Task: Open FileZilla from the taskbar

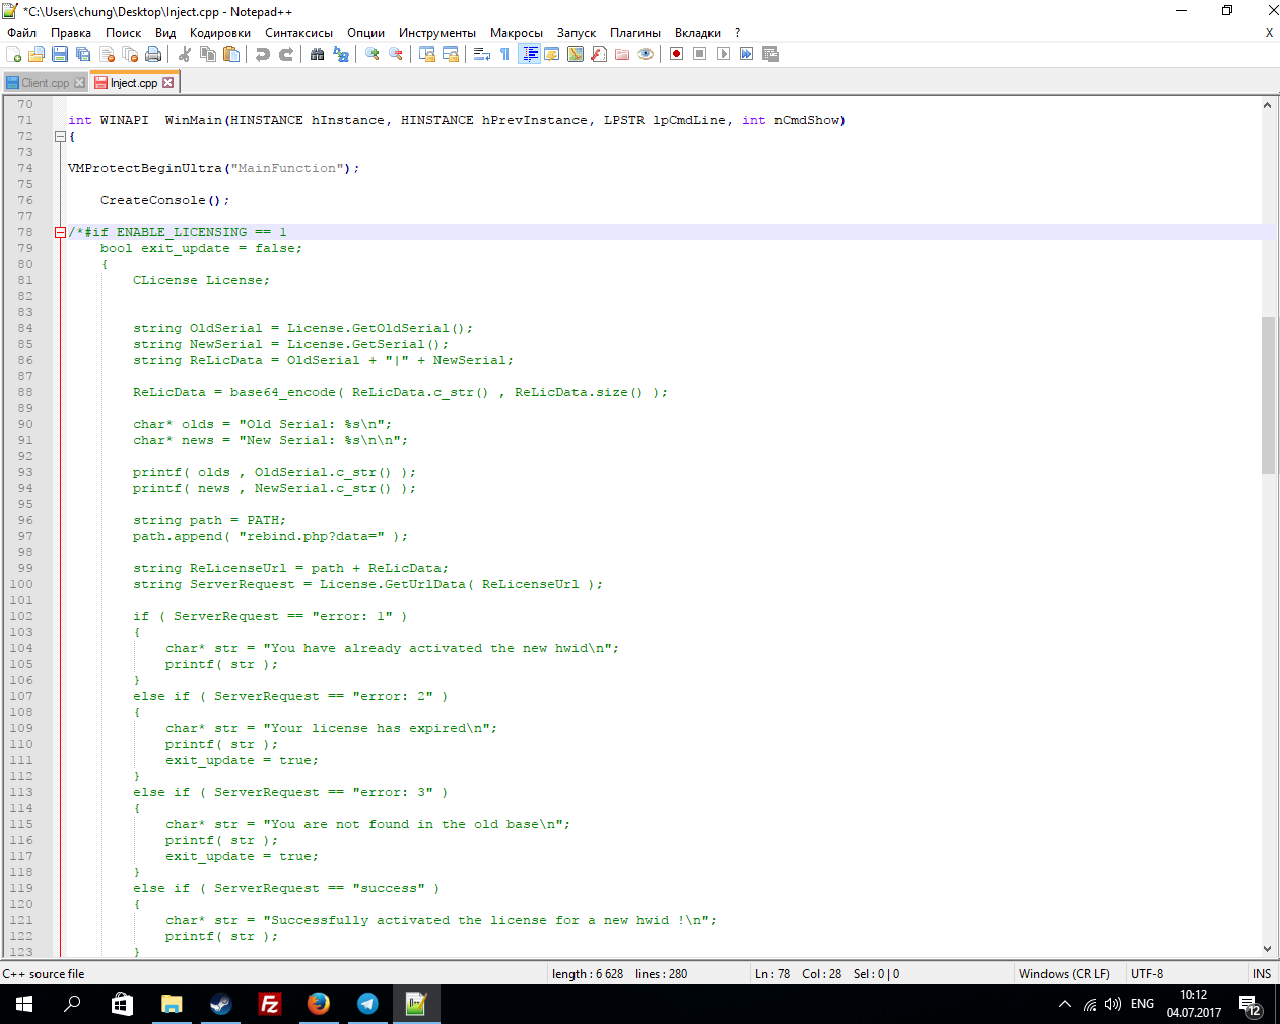Action: (x=270, y=1004)
